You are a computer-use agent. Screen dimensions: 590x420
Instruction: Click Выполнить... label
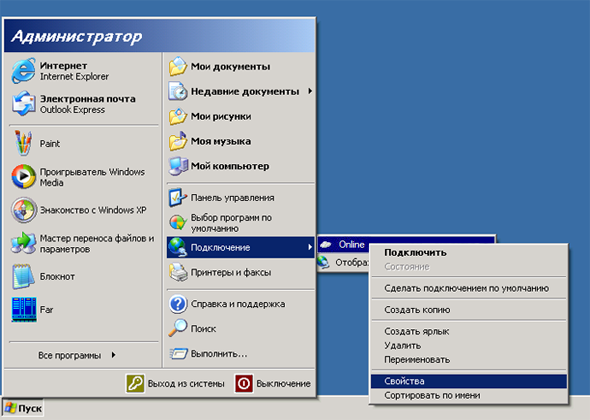[219, 354]
